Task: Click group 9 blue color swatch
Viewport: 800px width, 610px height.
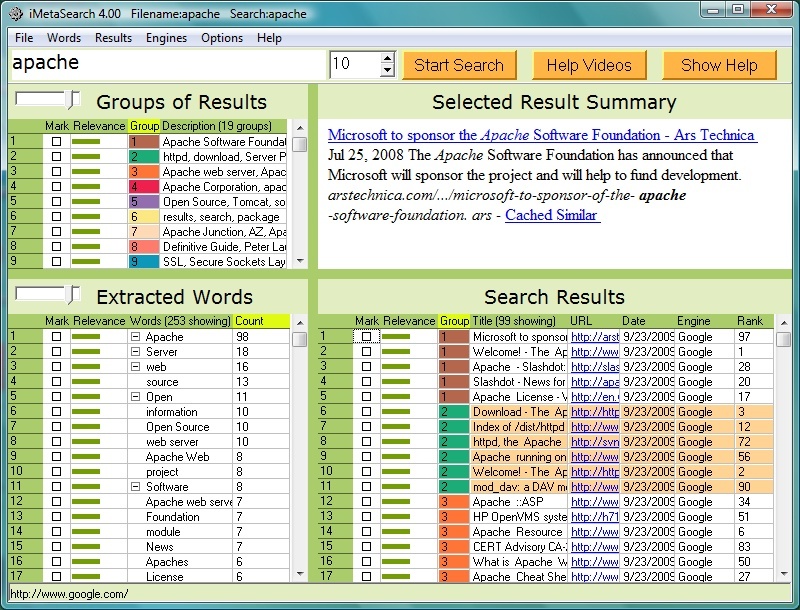Action: click(x=144, y=262)
